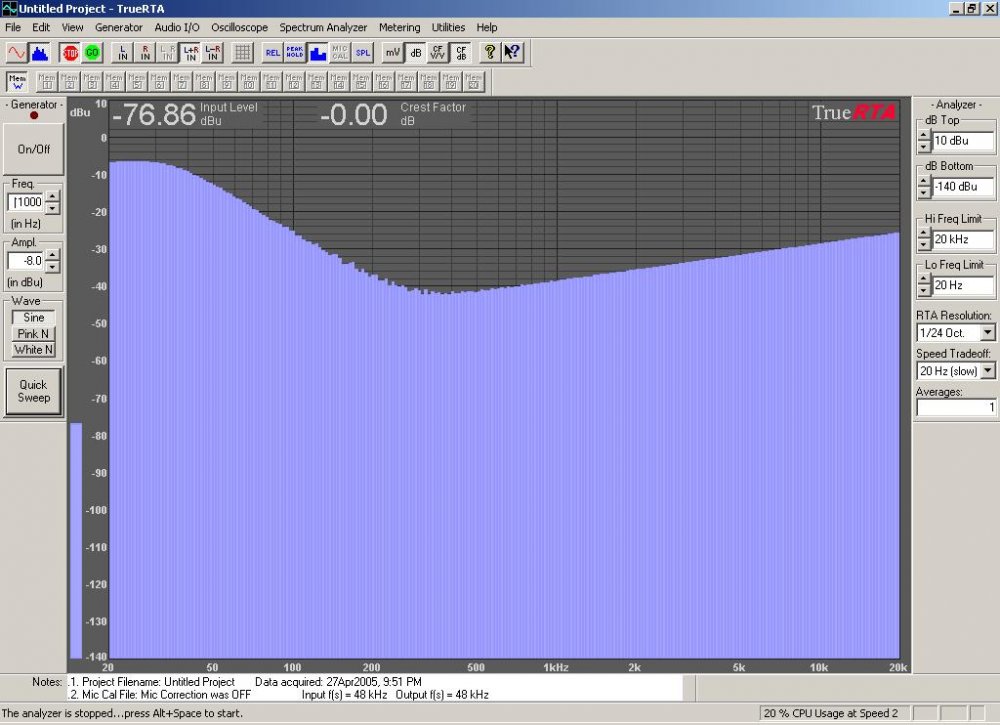The width and height of the screenshot is (1000, 725).
Task: Click the Mem 5 memory button
Action: tap(137, 82)
